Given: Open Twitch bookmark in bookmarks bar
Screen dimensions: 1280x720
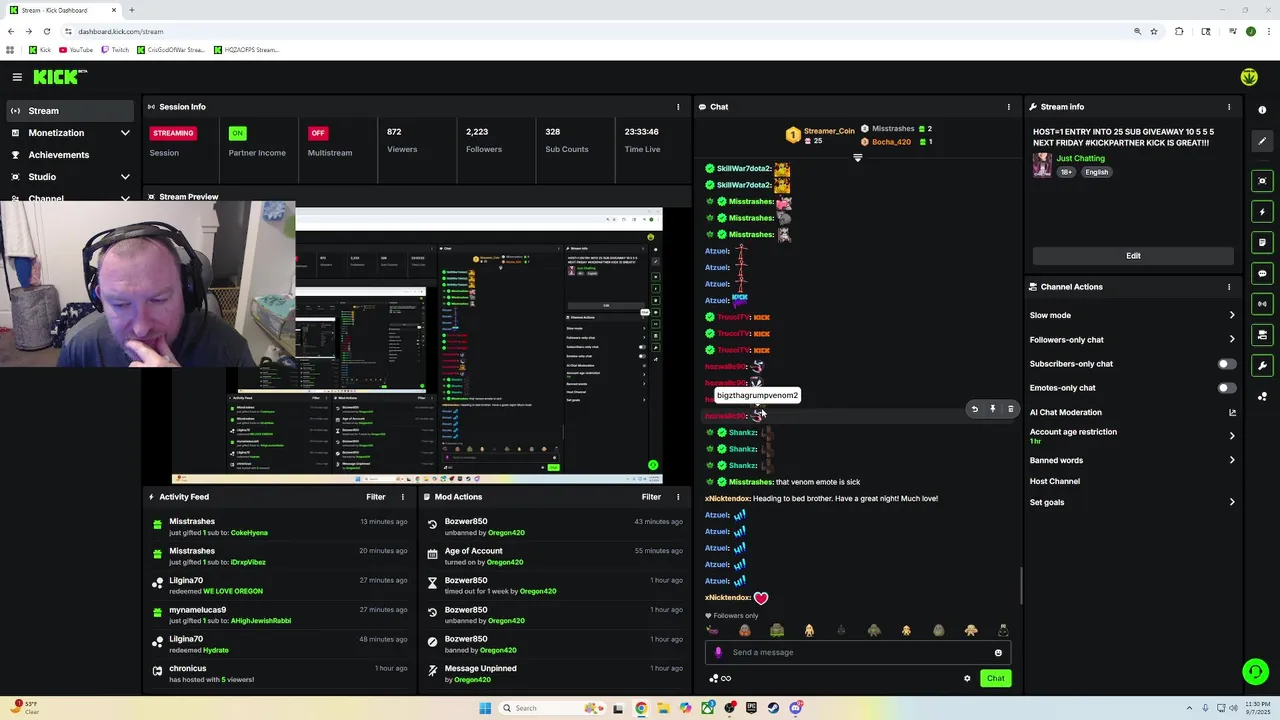Looking at the screenshot, I should click(x=114, y=50).
